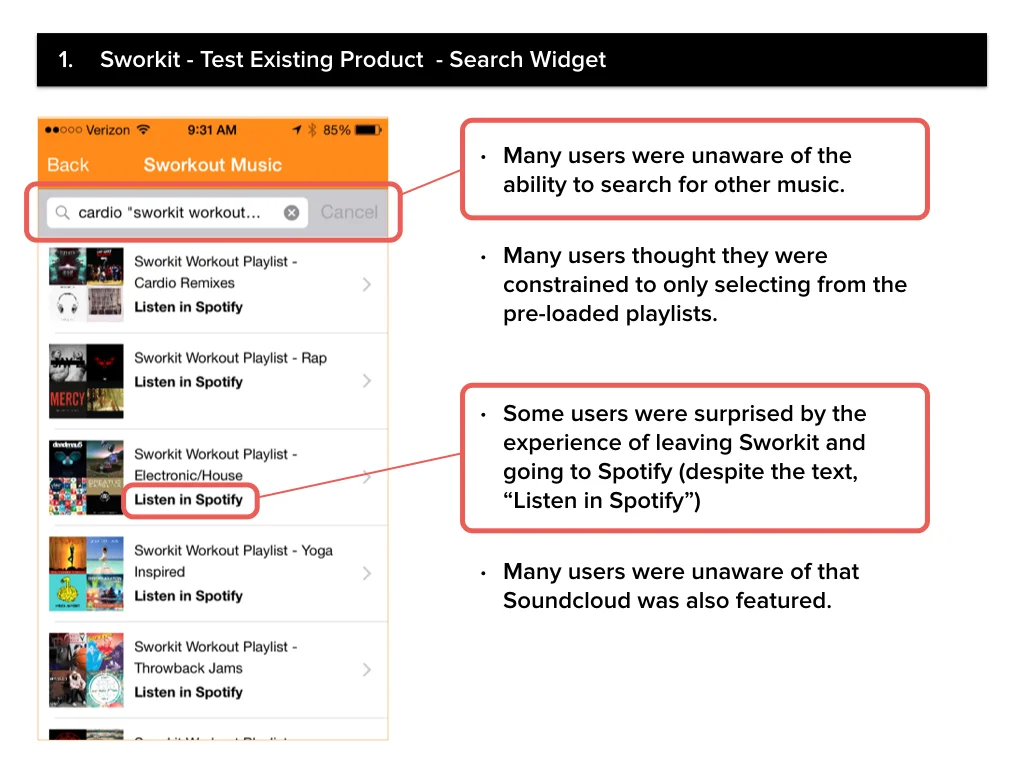Click Listen in Spotify under Cardio Remixes
1024x768 pixels.
click(188, 307)
